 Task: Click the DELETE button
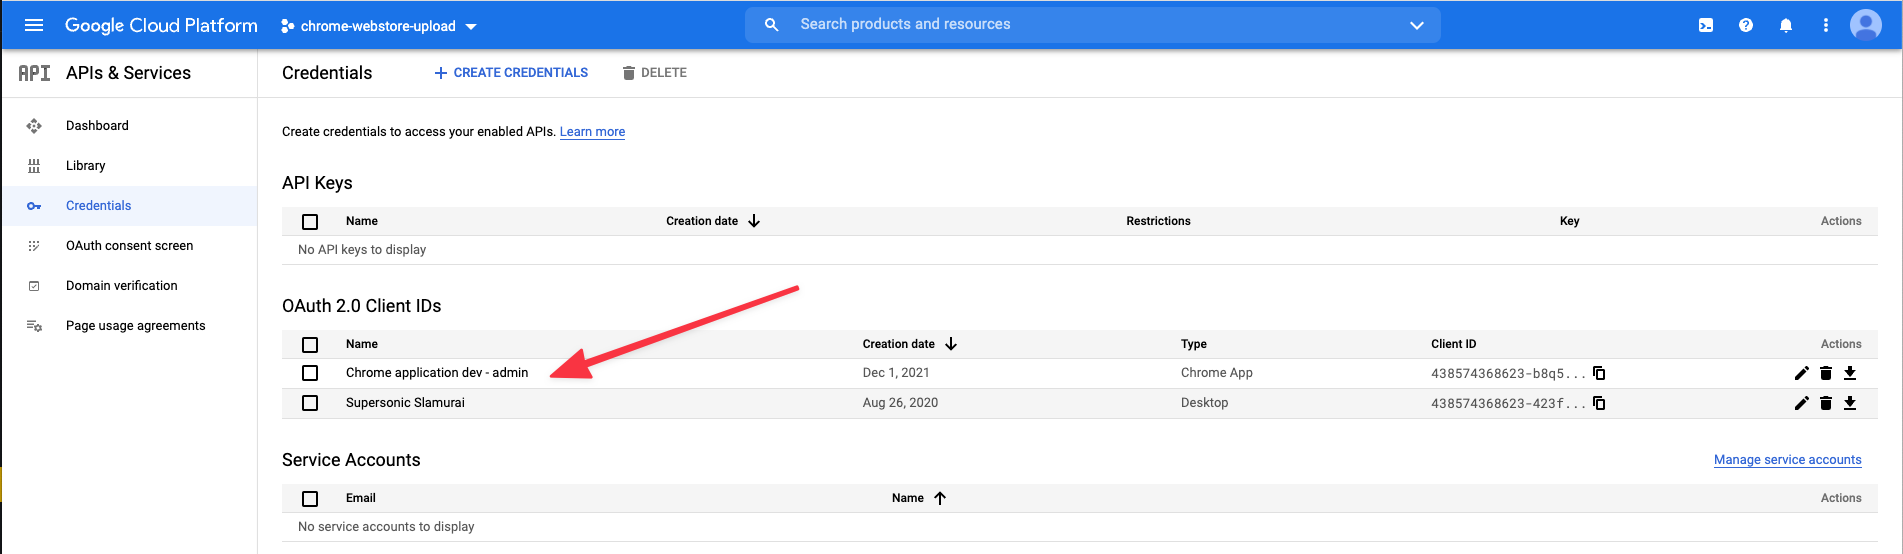[x=655, y=73]
